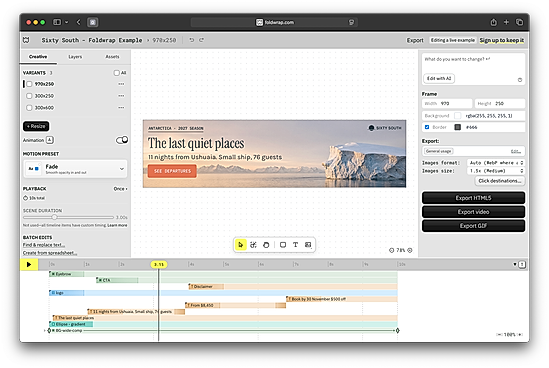This screenshot has height=368, width=549.
Task: Click Sign up to keep it link
Action: coord(502,40)
